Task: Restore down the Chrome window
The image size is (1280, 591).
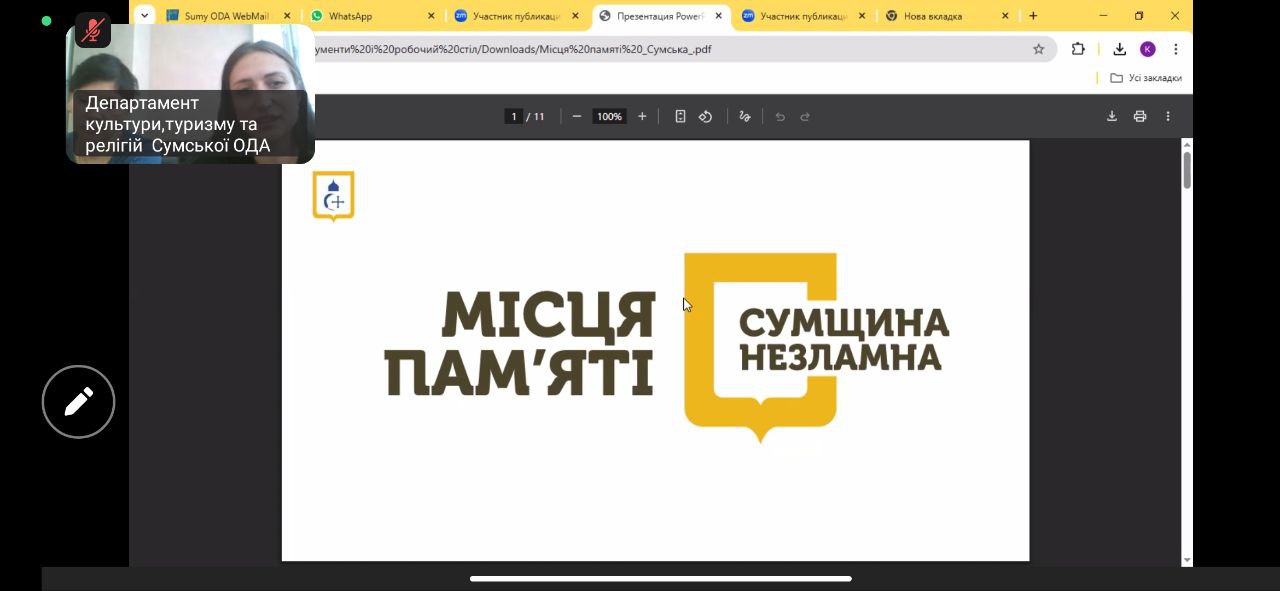Action: point(1139,16)
